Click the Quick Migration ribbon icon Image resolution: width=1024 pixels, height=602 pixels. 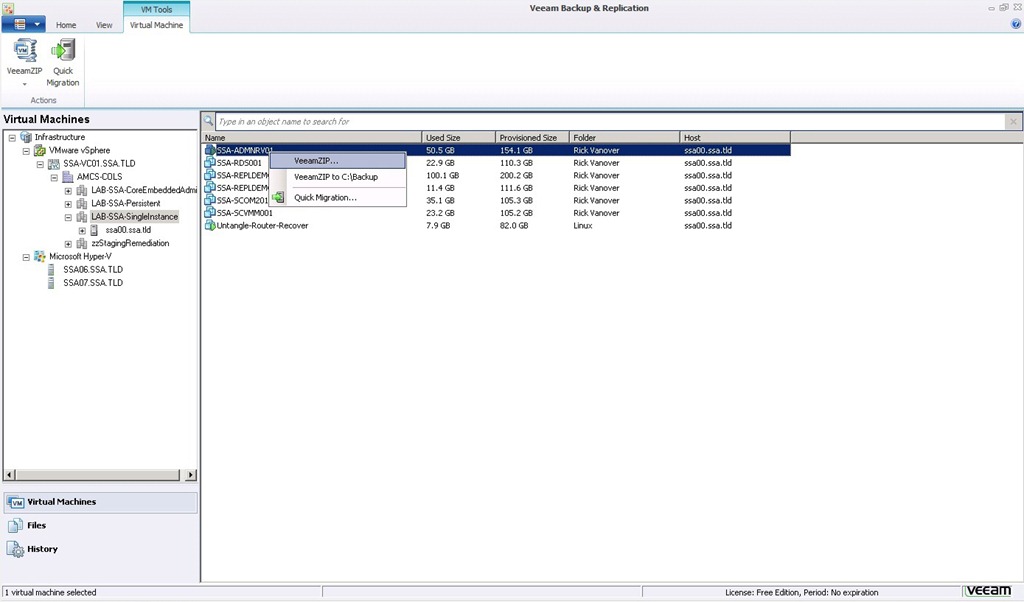63,51
